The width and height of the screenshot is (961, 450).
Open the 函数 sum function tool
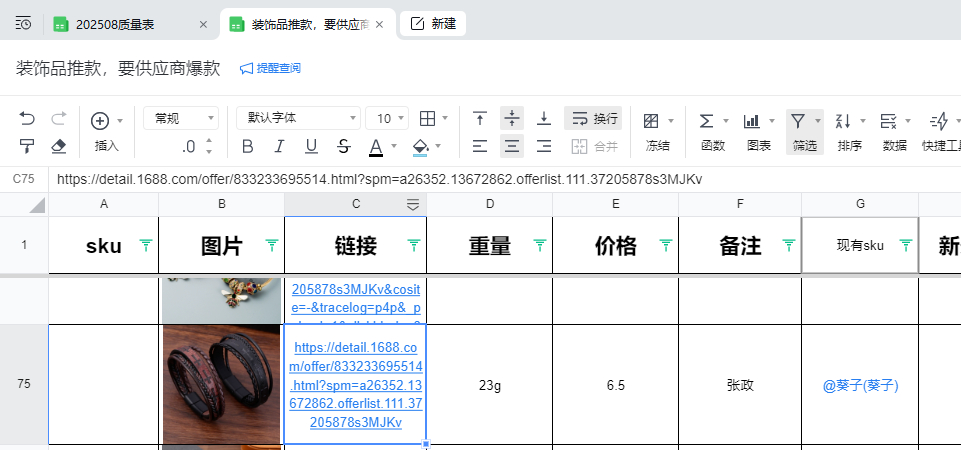coord(706,121)
